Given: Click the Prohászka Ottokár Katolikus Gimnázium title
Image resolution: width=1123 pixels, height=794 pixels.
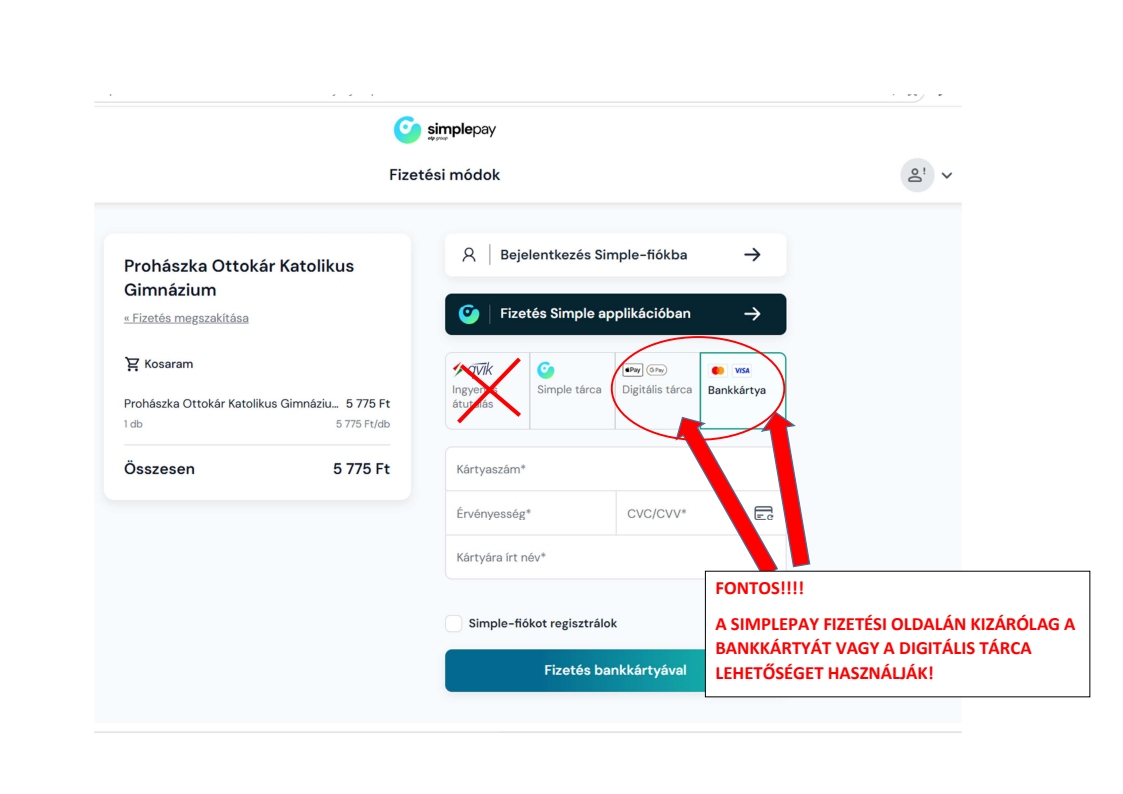Looking at the screenshot, I should 239,278.
